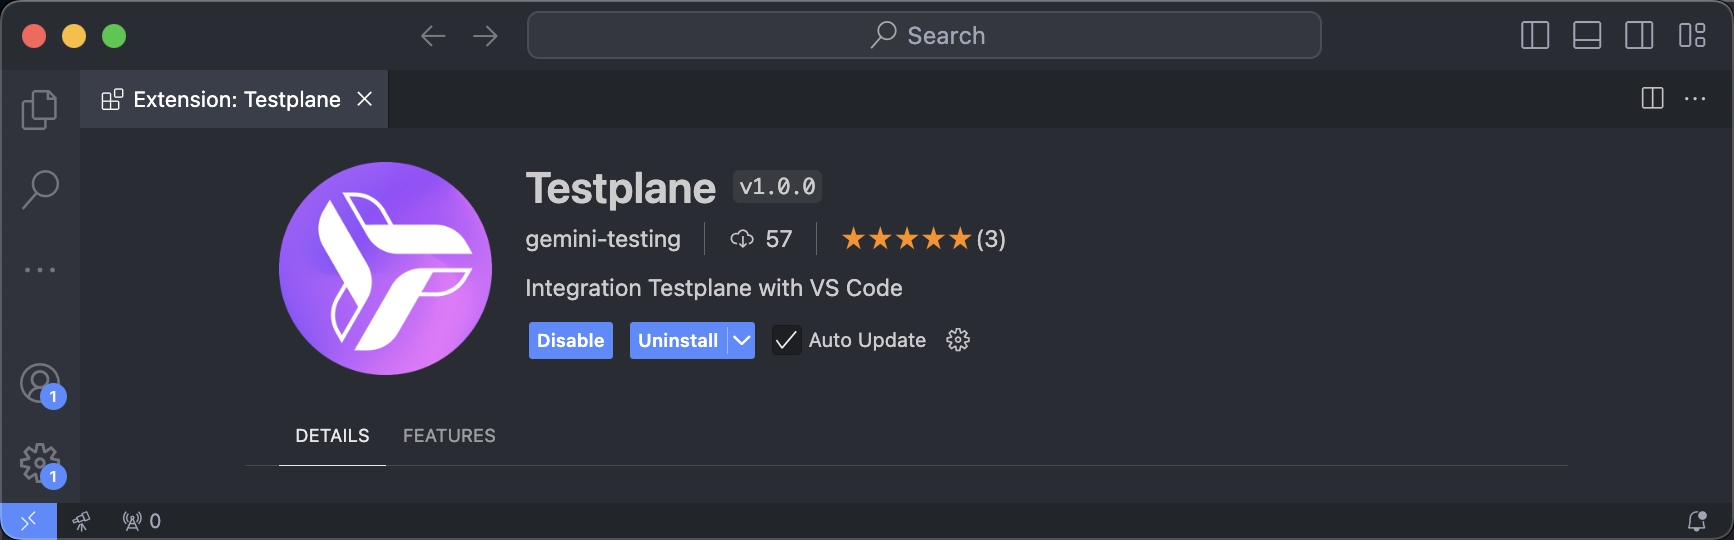The image size is (1734, 540).
Task: Open the extension settings gear next to Auto Update
Action: [x=958, y=340]
